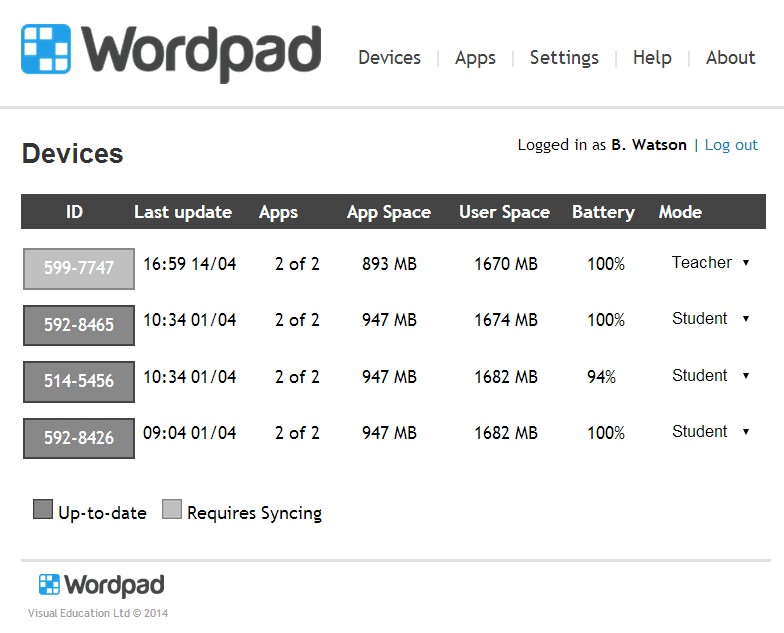Click the Requires Syncing legend label
The width and height of the screenshot is (784, 633).
click(x=254, y=514)
